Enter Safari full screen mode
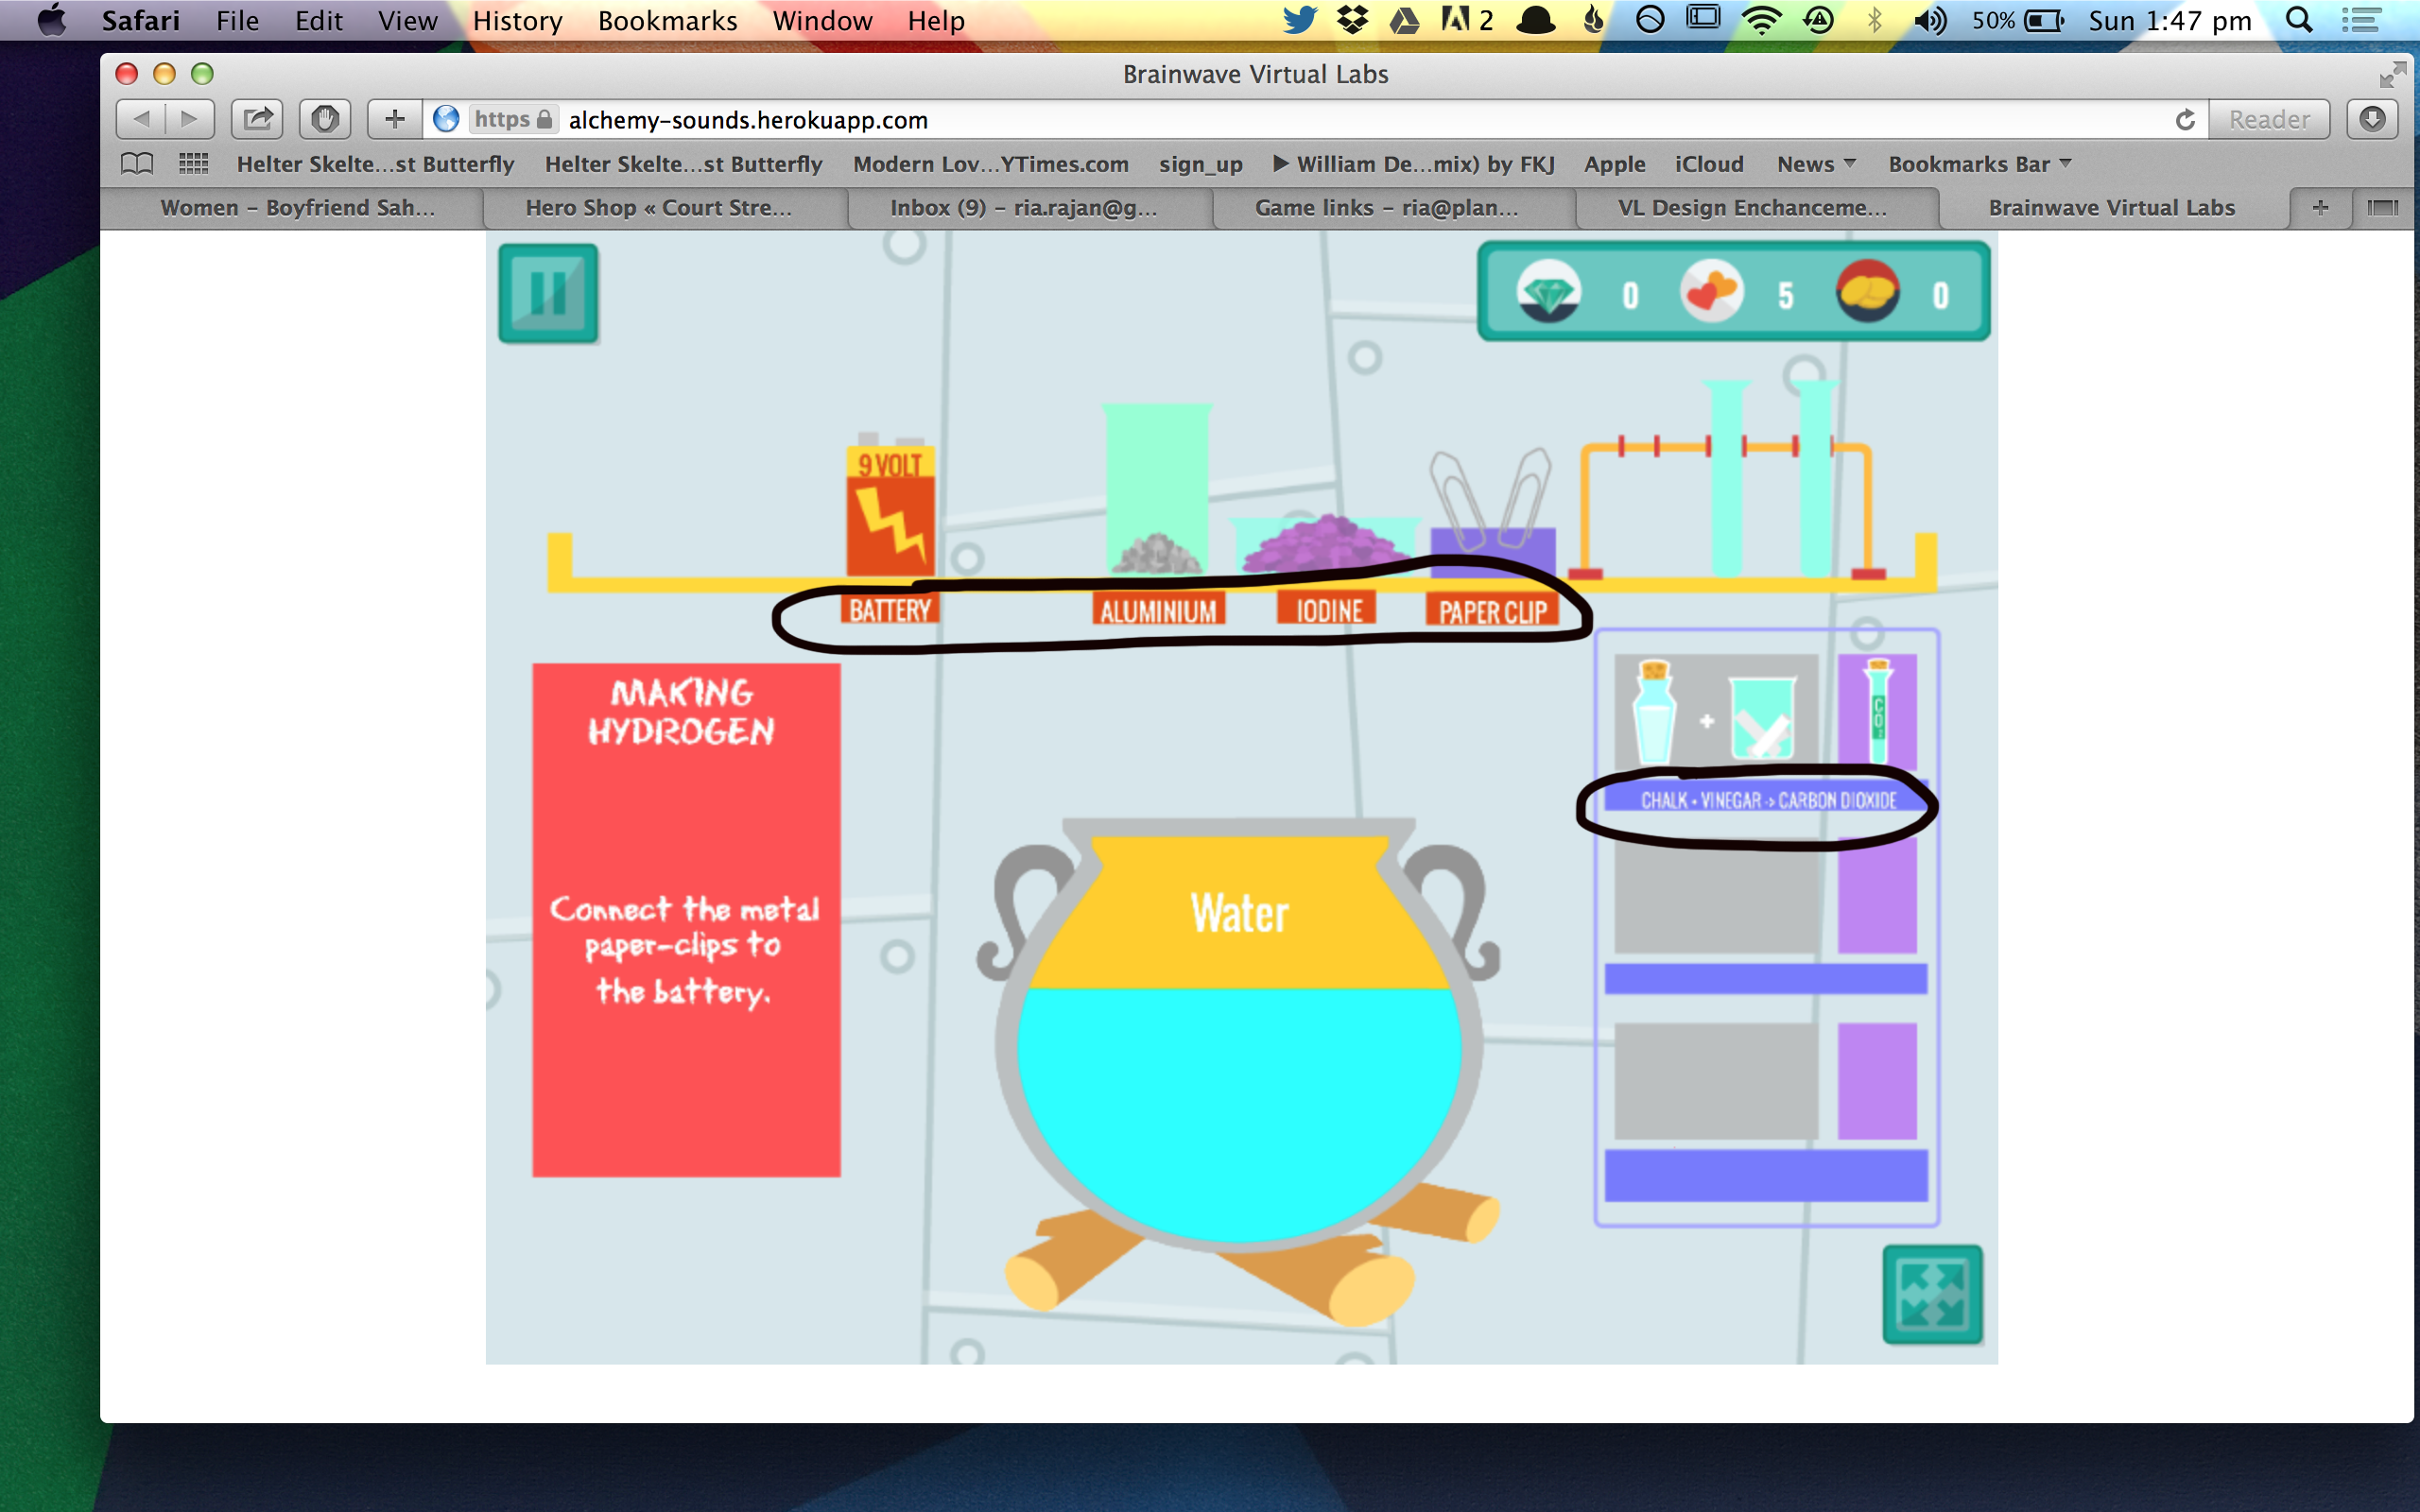Viewport: 2420px width, 1512px height. [x=2392, y=74]
